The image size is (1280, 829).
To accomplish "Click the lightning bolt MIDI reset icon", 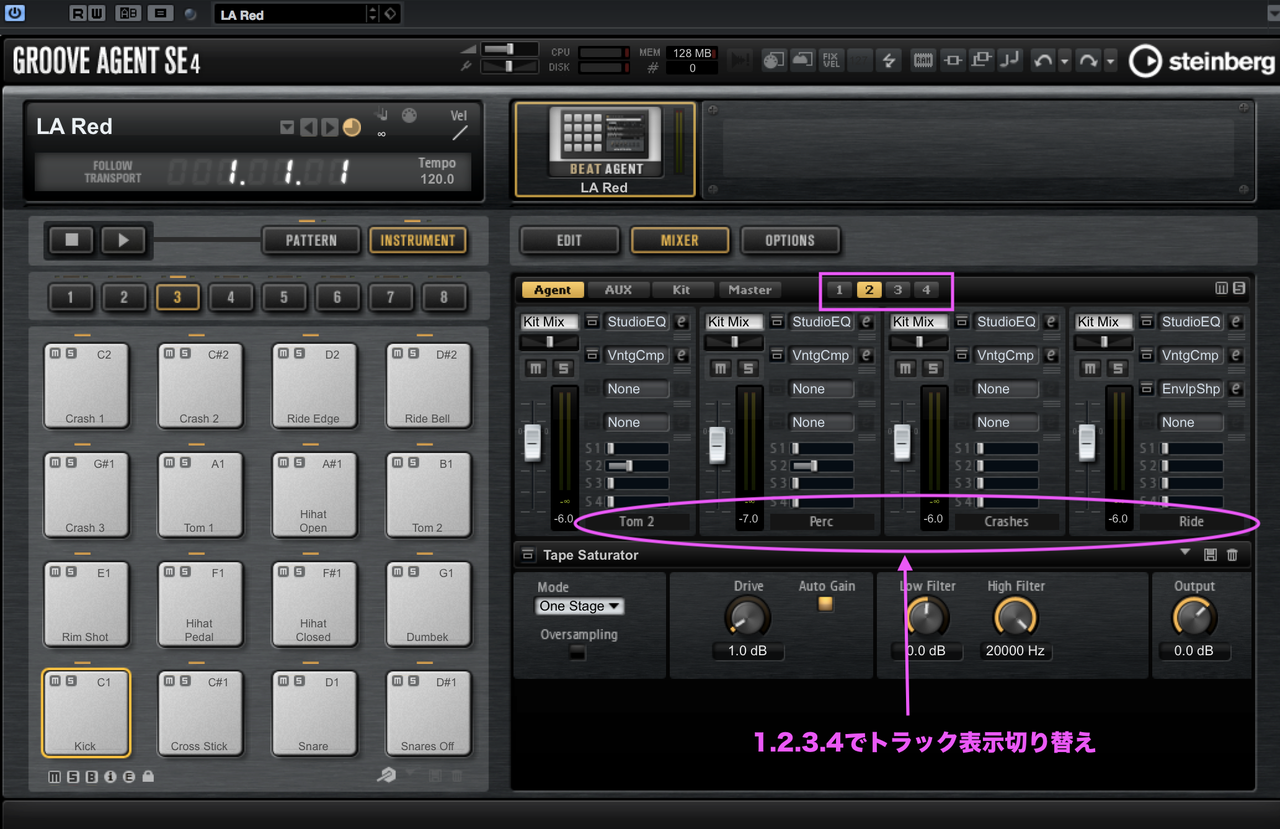I will [x=888, y=60].
